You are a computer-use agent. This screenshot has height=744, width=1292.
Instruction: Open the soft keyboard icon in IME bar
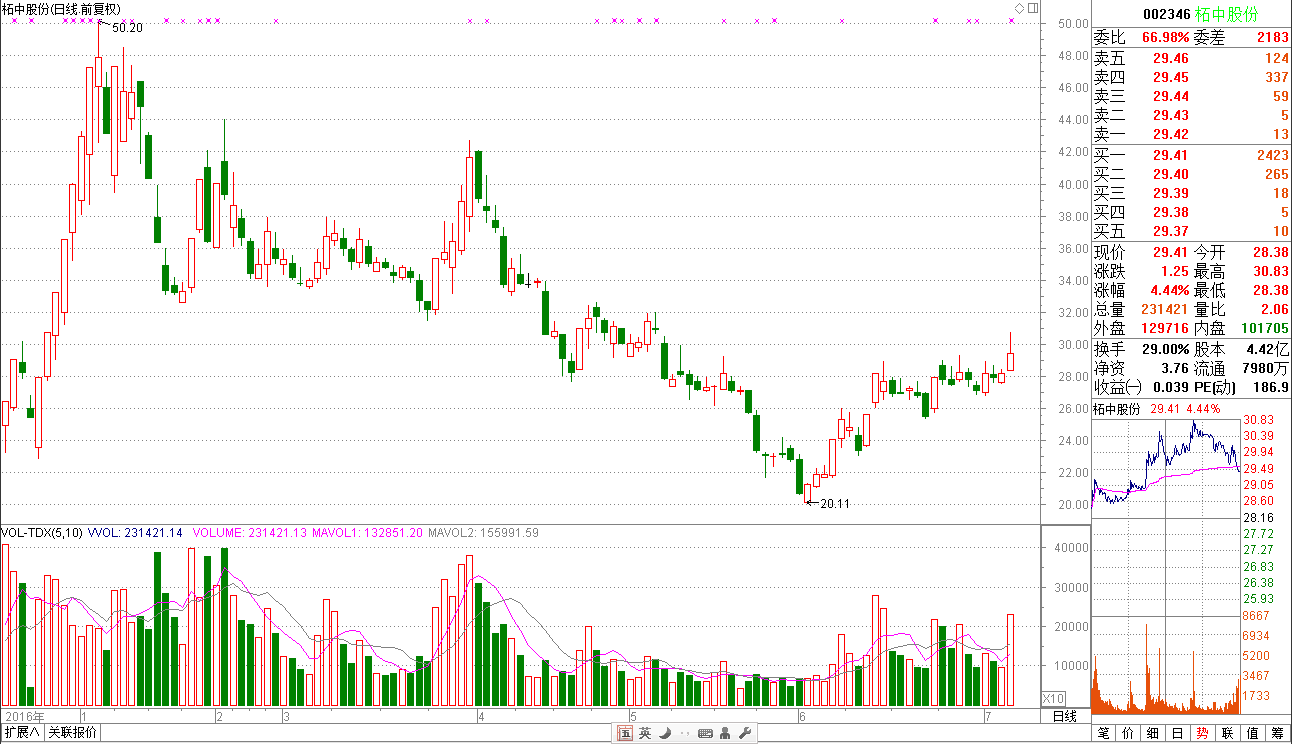(x=705, y=733)
